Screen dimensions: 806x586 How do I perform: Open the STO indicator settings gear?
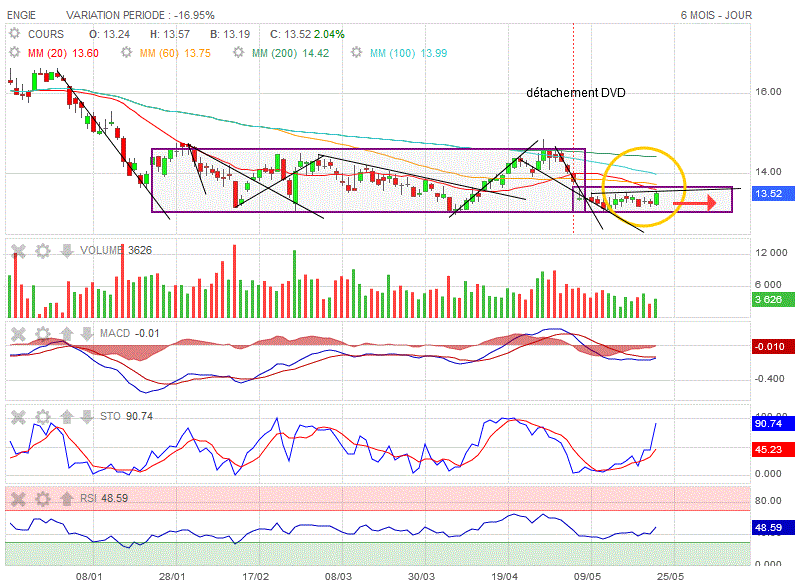(x=42, y=416)
